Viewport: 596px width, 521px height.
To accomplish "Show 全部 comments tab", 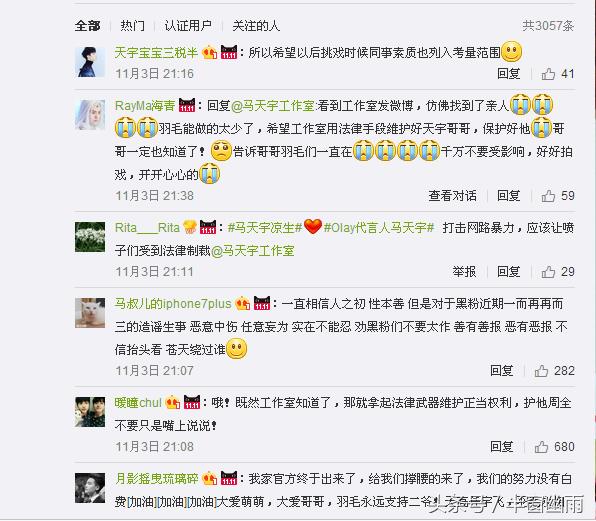I will click(87, 26).
